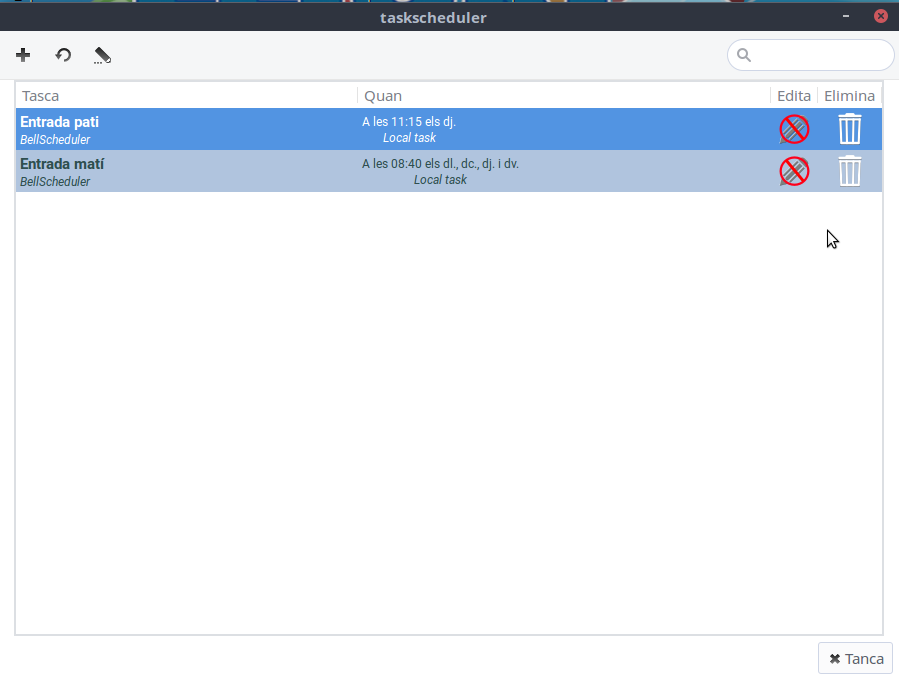This screenshot has height=680, width=899.
Task: Click the Edita column header
Action: [794, 96]
